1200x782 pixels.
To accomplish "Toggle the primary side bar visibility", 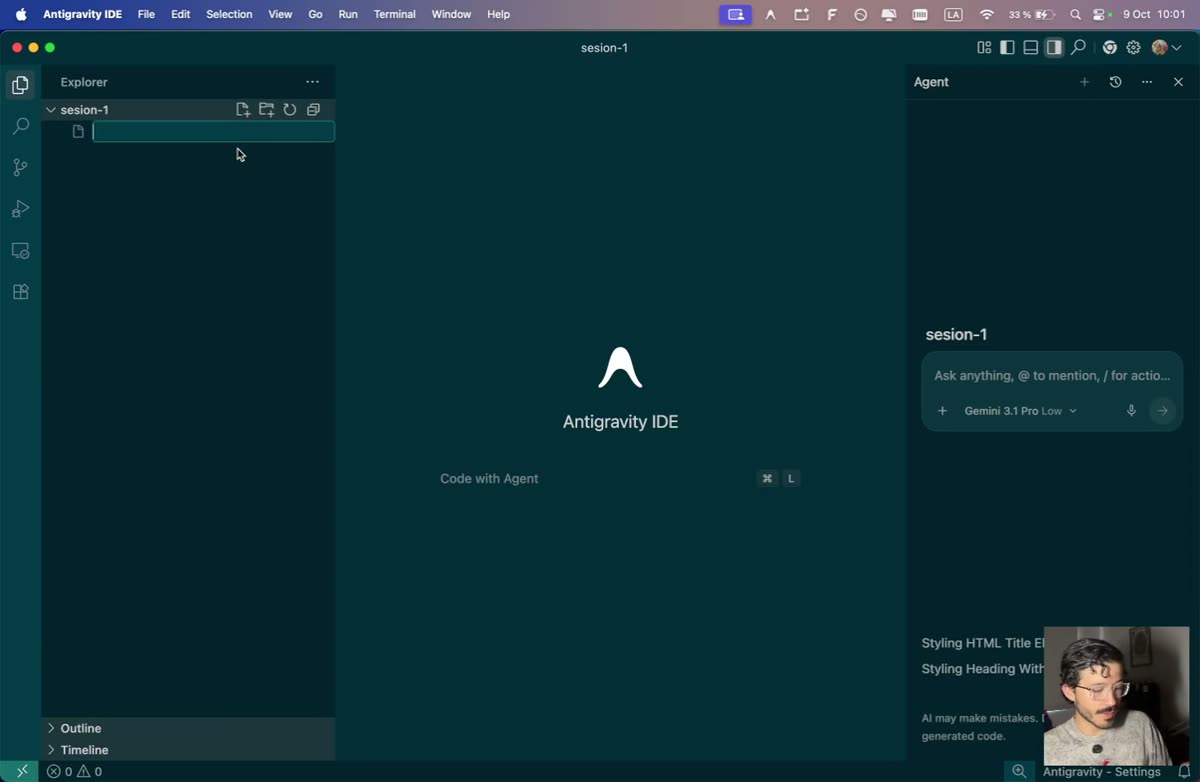I will [x=1007, y=47].
